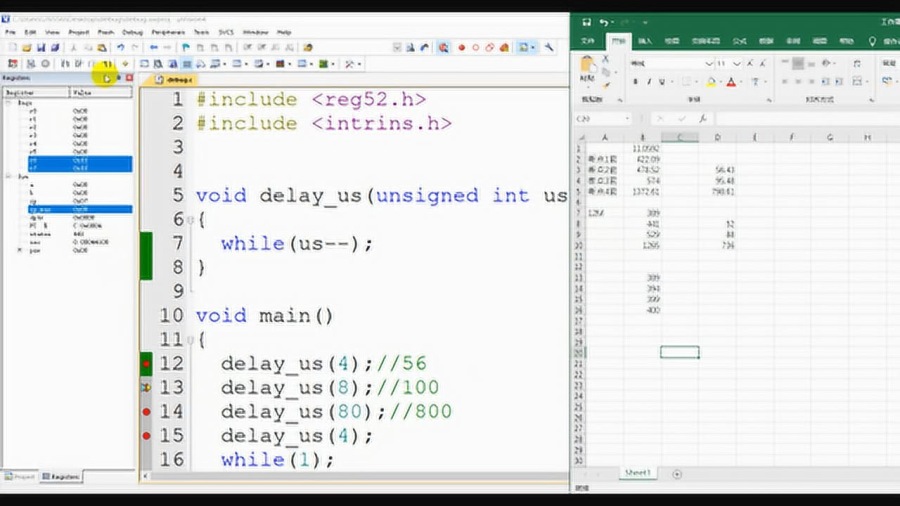Click the Save icon in Keil toolbar
The width and height of the screenshot is (900, 506).
coord(41,48)
